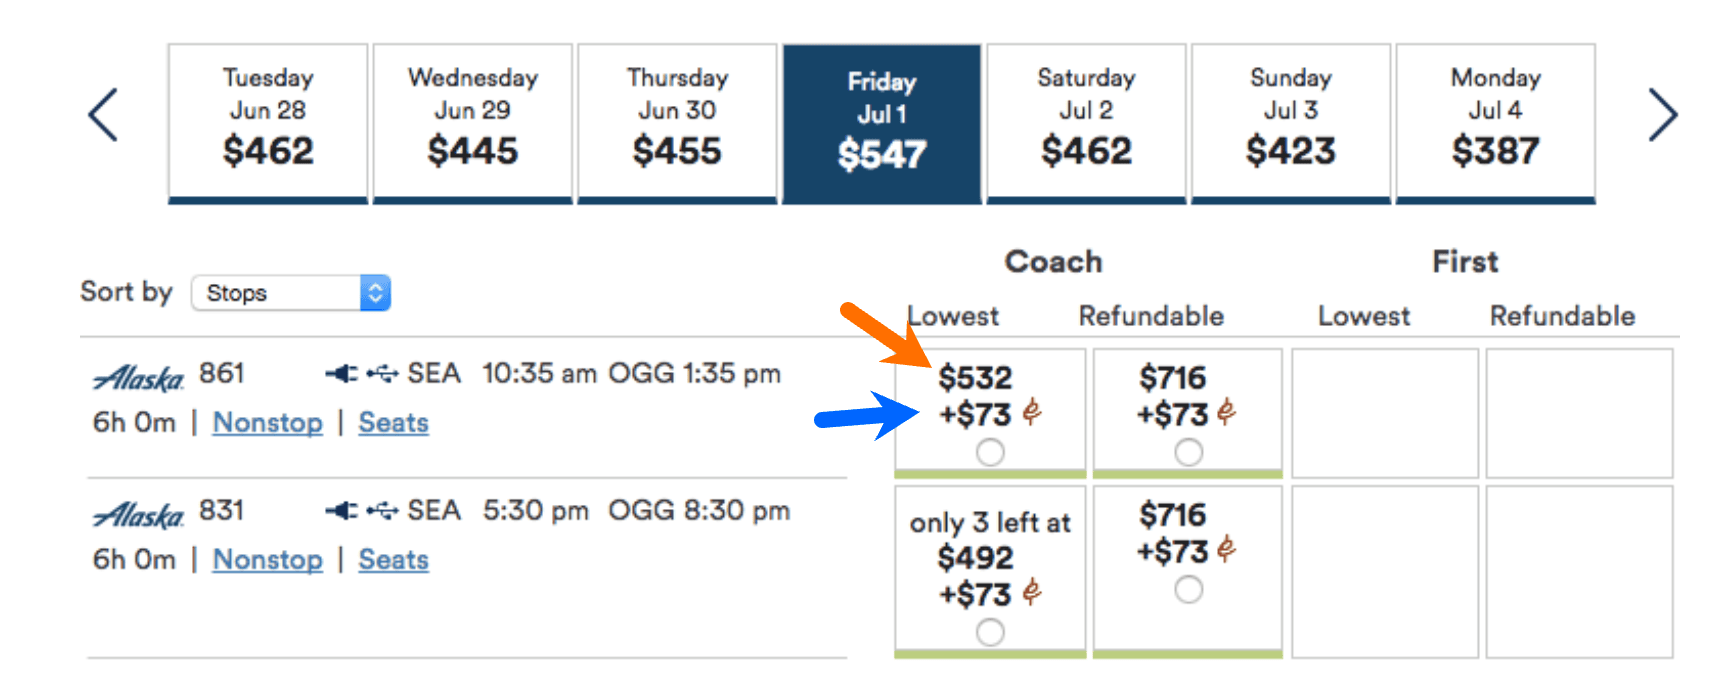Open the Sort by Stops dropdown
1730x680 pixels.
pos(290,293)
